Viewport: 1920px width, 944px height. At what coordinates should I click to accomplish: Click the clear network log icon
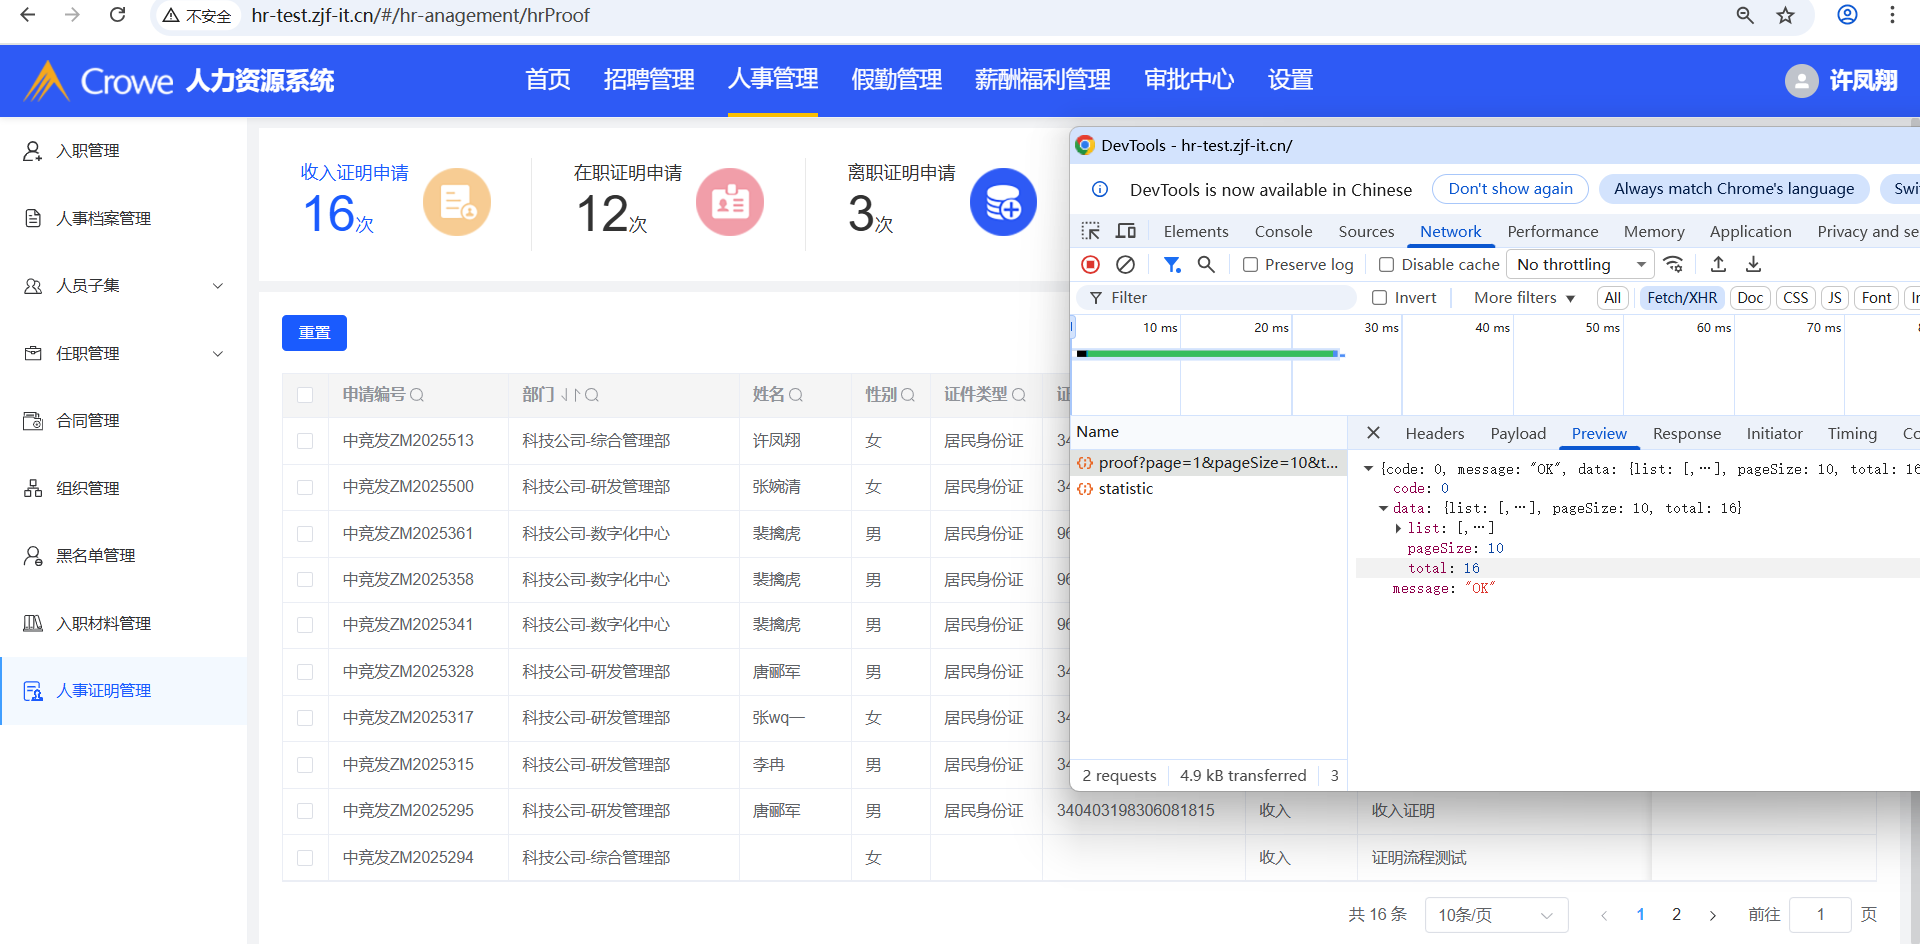[x=1125, y=264]
